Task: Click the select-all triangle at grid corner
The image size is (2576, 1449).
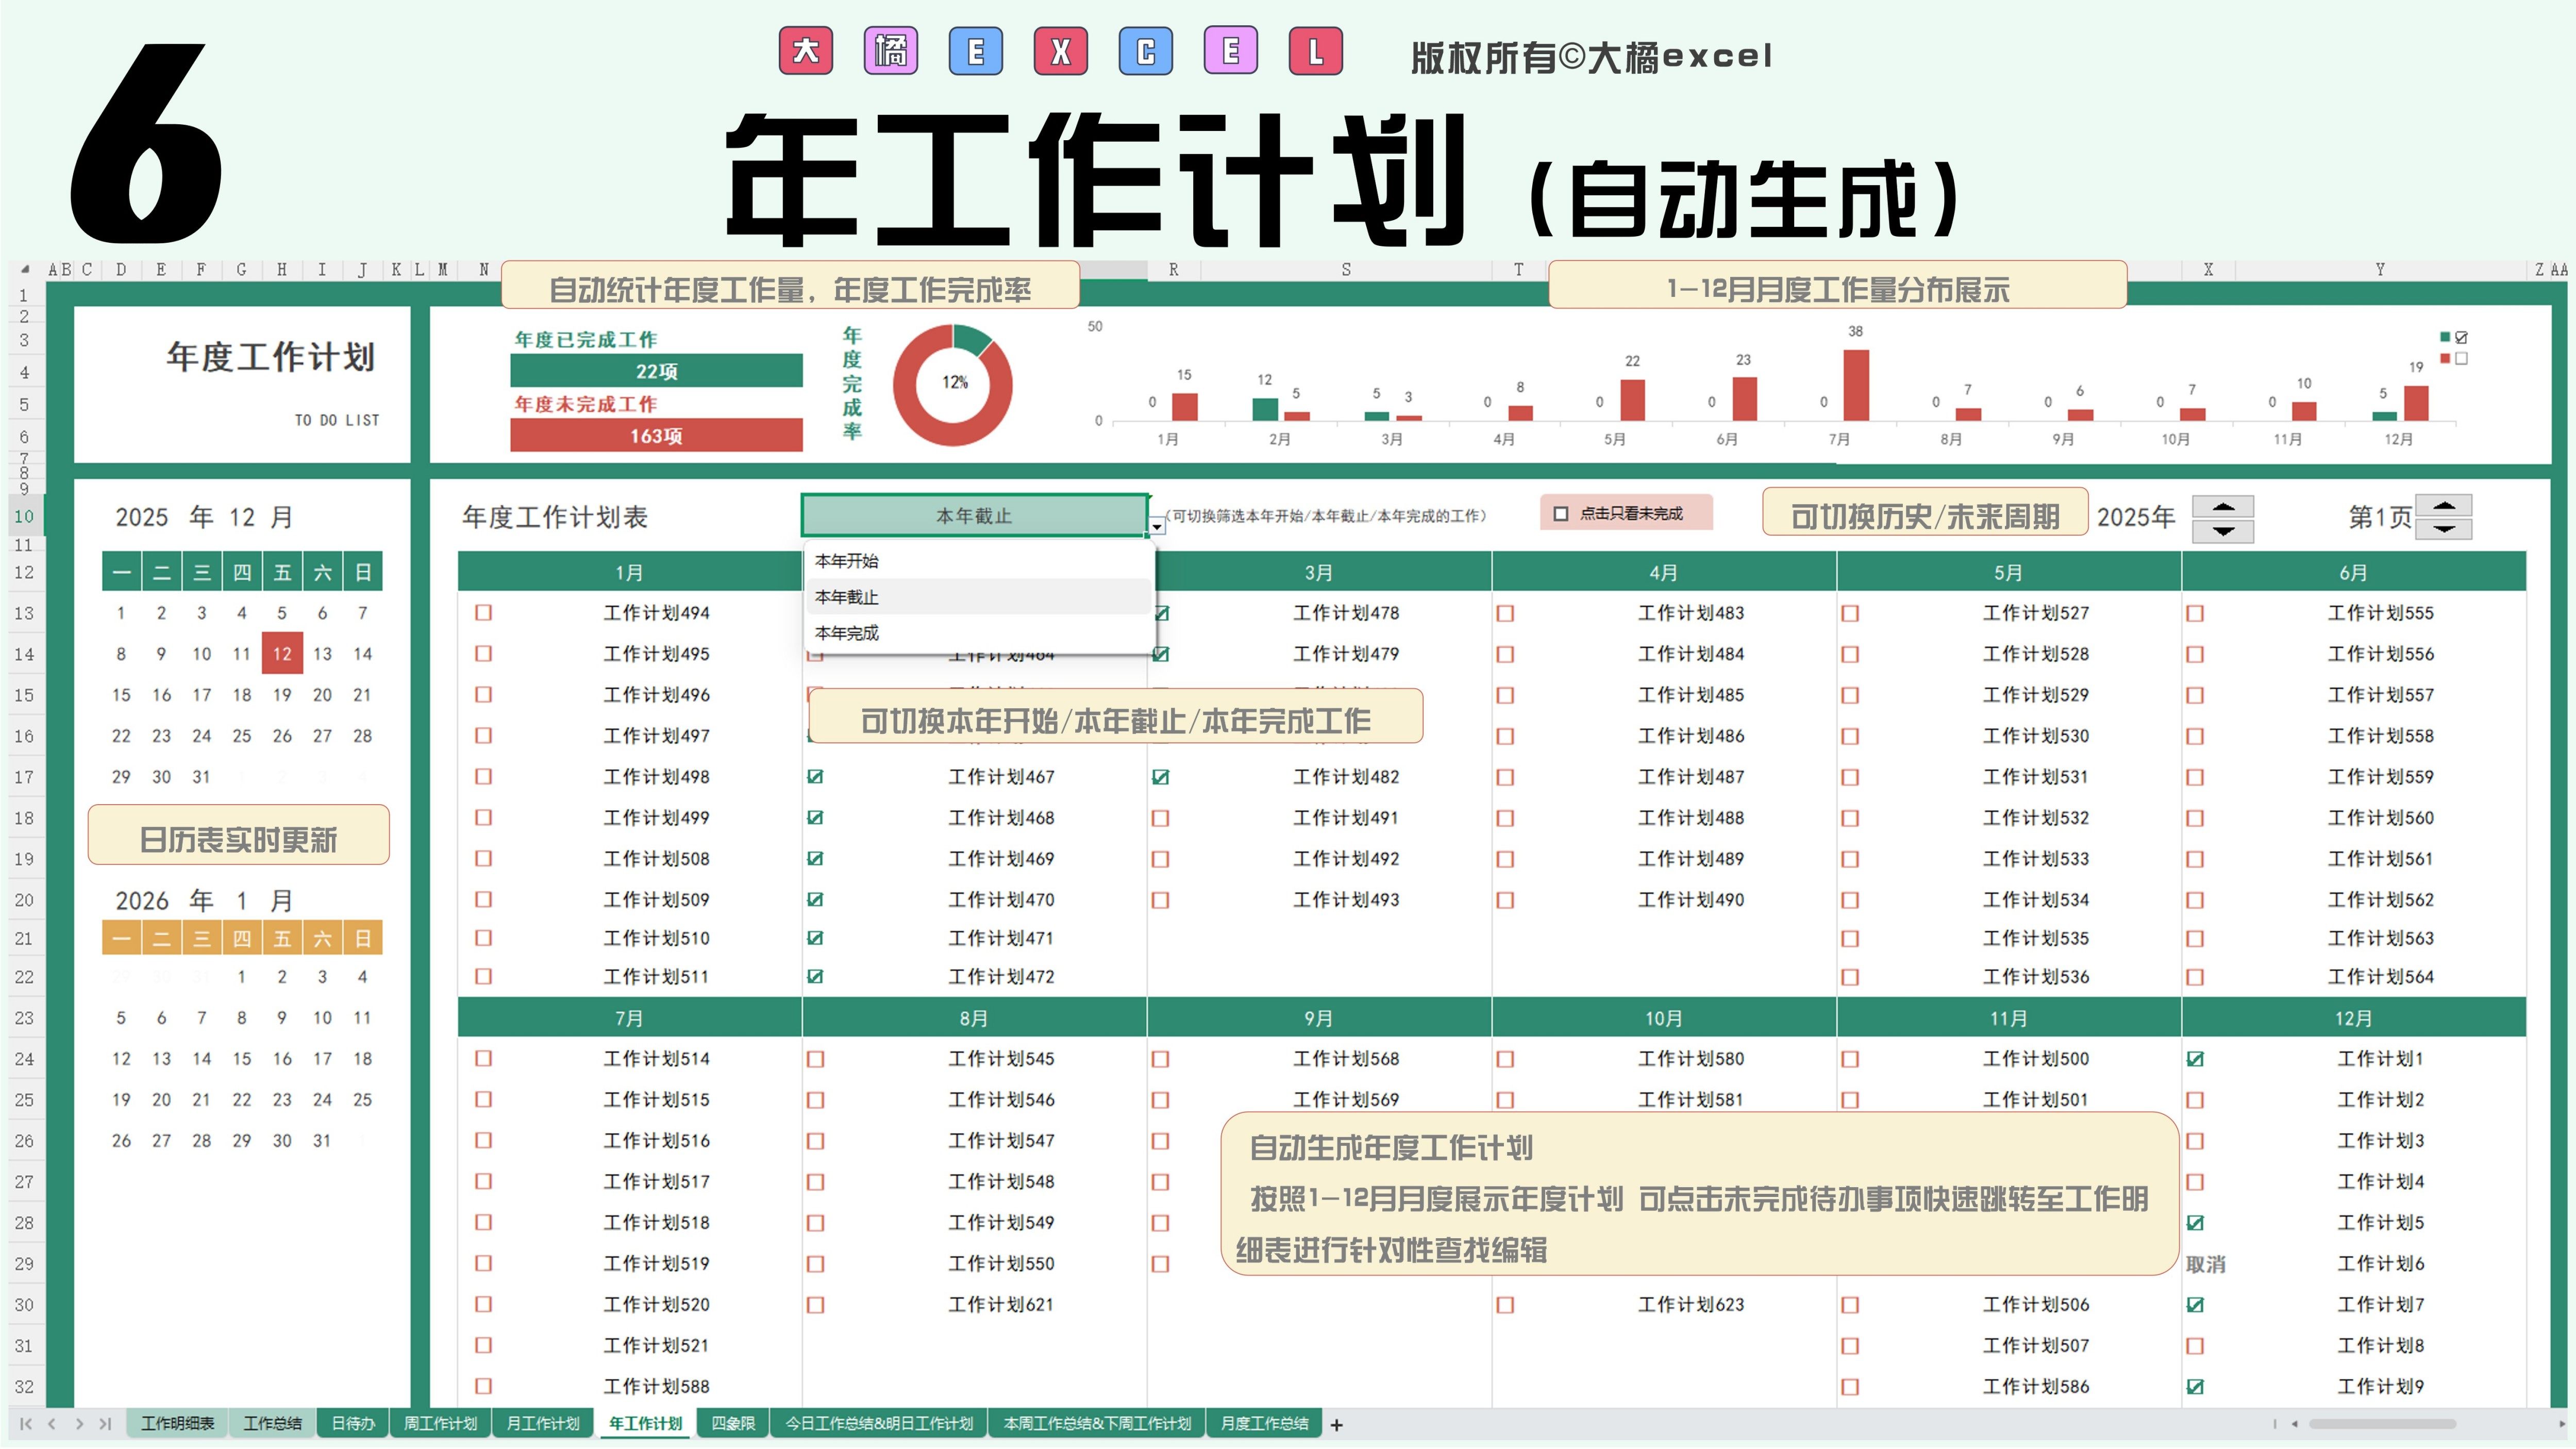Action: tap(25, 270)
